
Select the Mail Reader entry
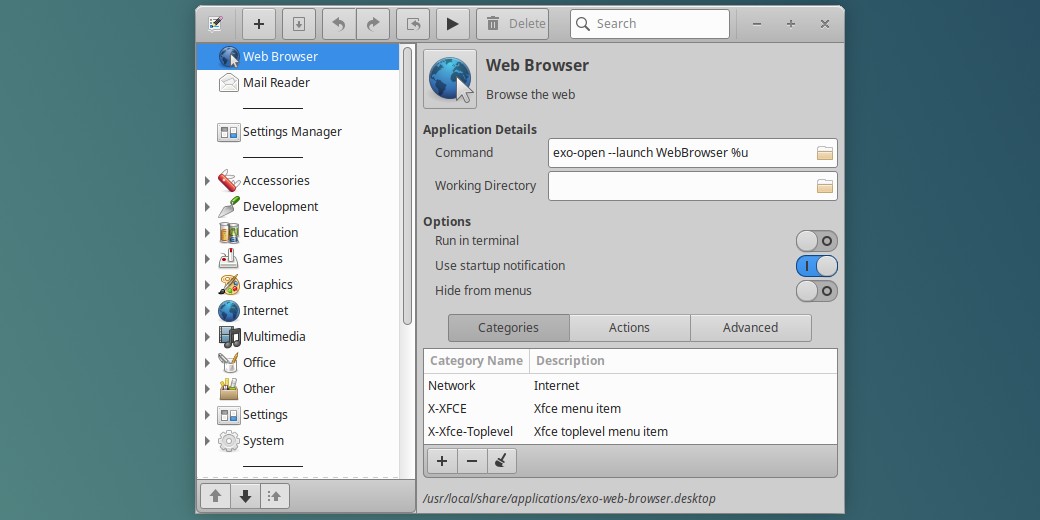(x=298, y=82)
